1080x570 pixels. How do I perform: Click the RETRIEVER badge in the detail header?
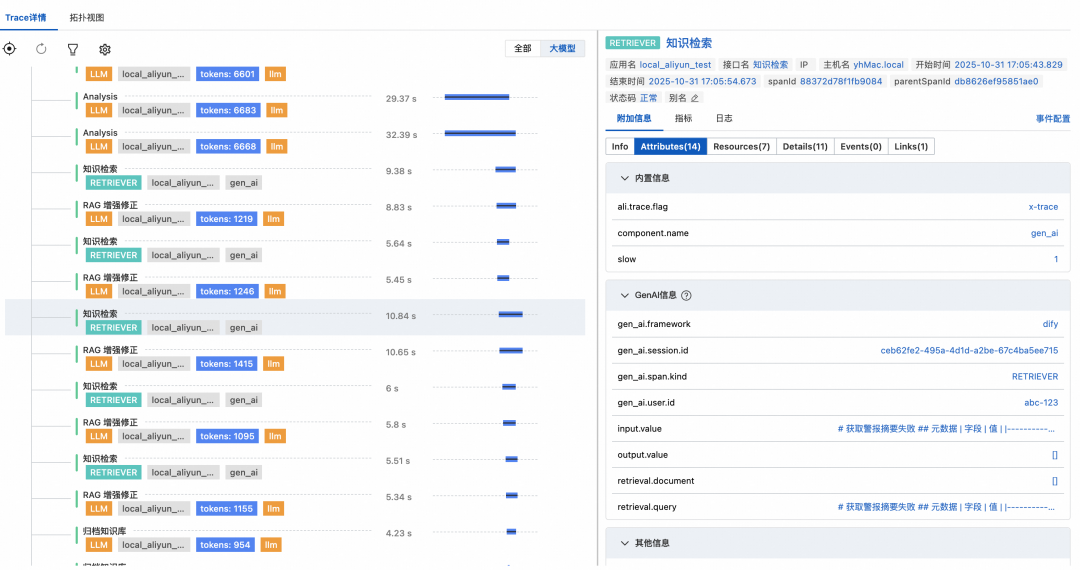click(633, 43)
